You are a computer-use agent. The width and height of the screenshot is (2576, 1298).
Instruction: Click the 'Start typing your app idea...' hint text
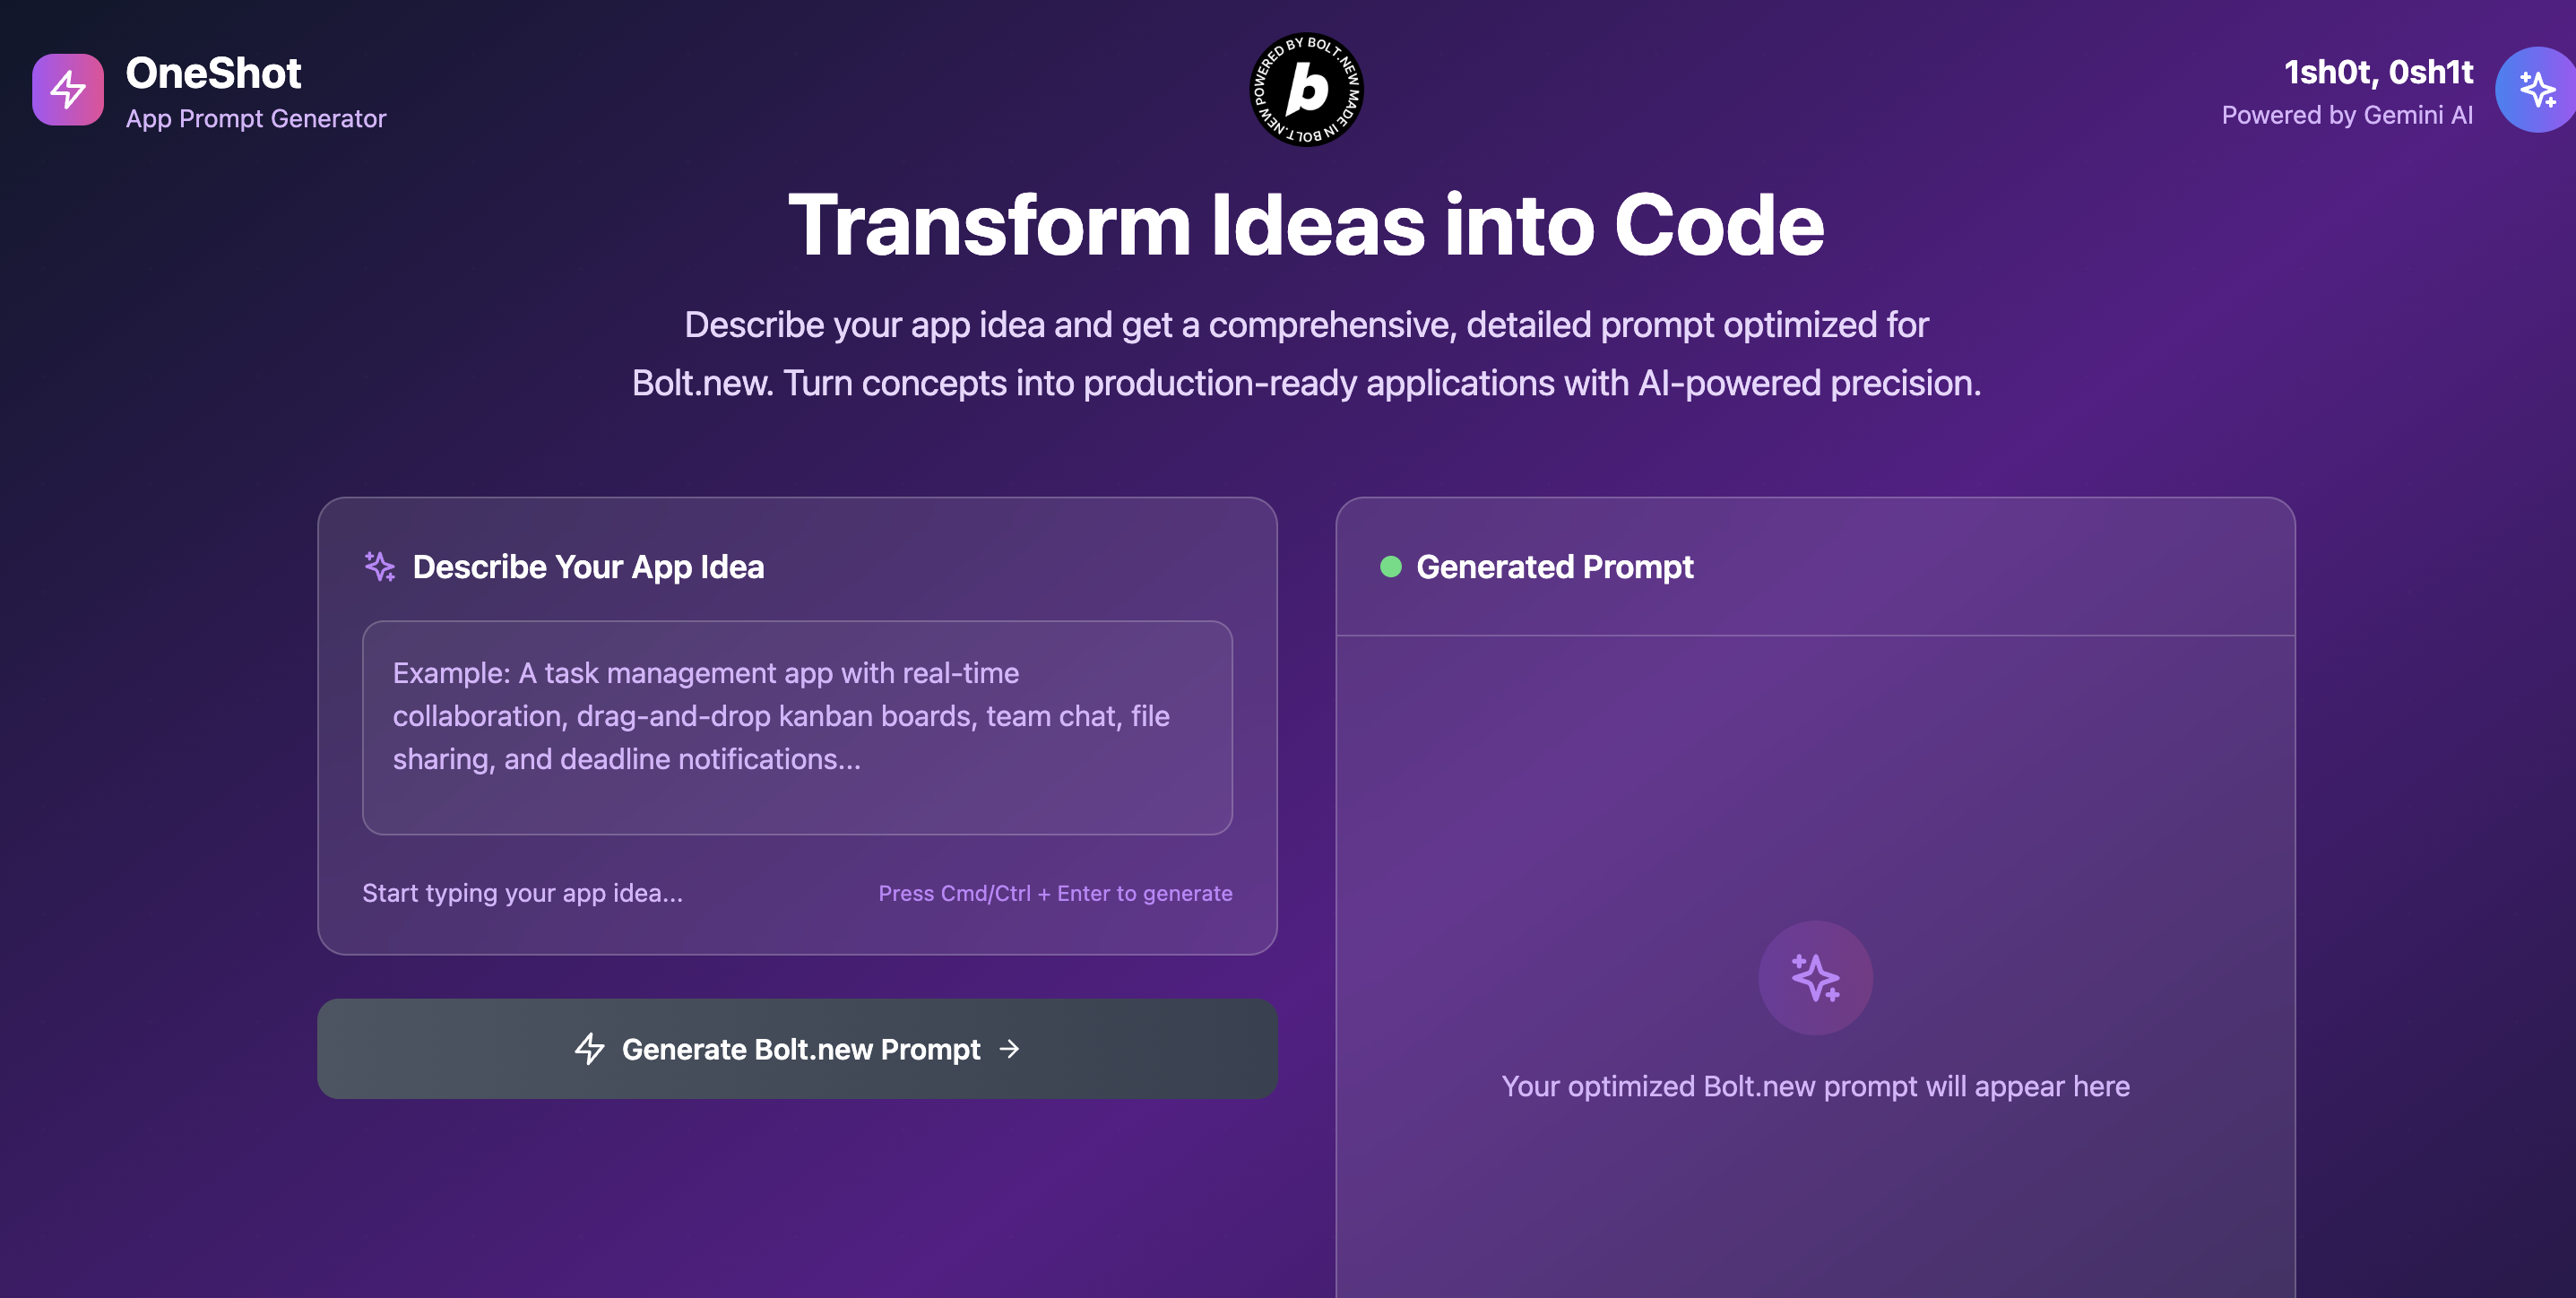(522, 892)
